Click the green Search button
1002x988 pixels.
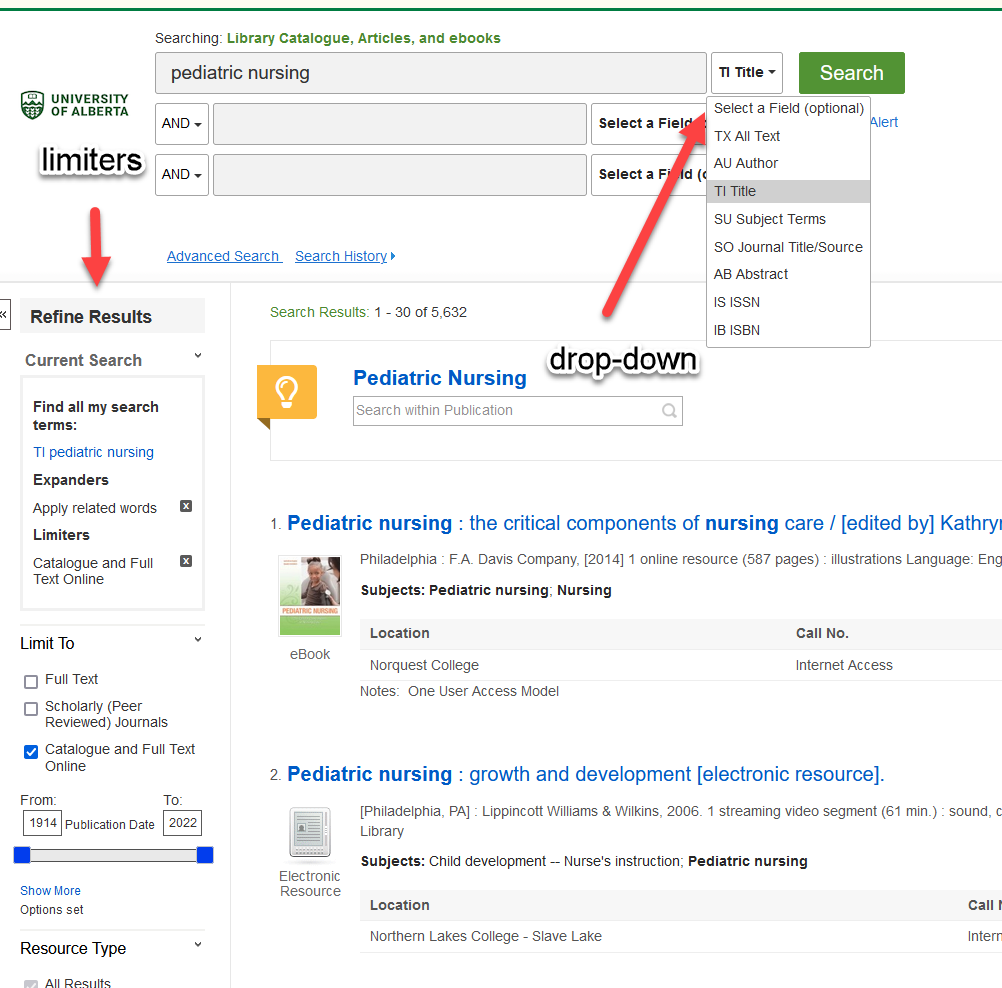pos(851,73)
